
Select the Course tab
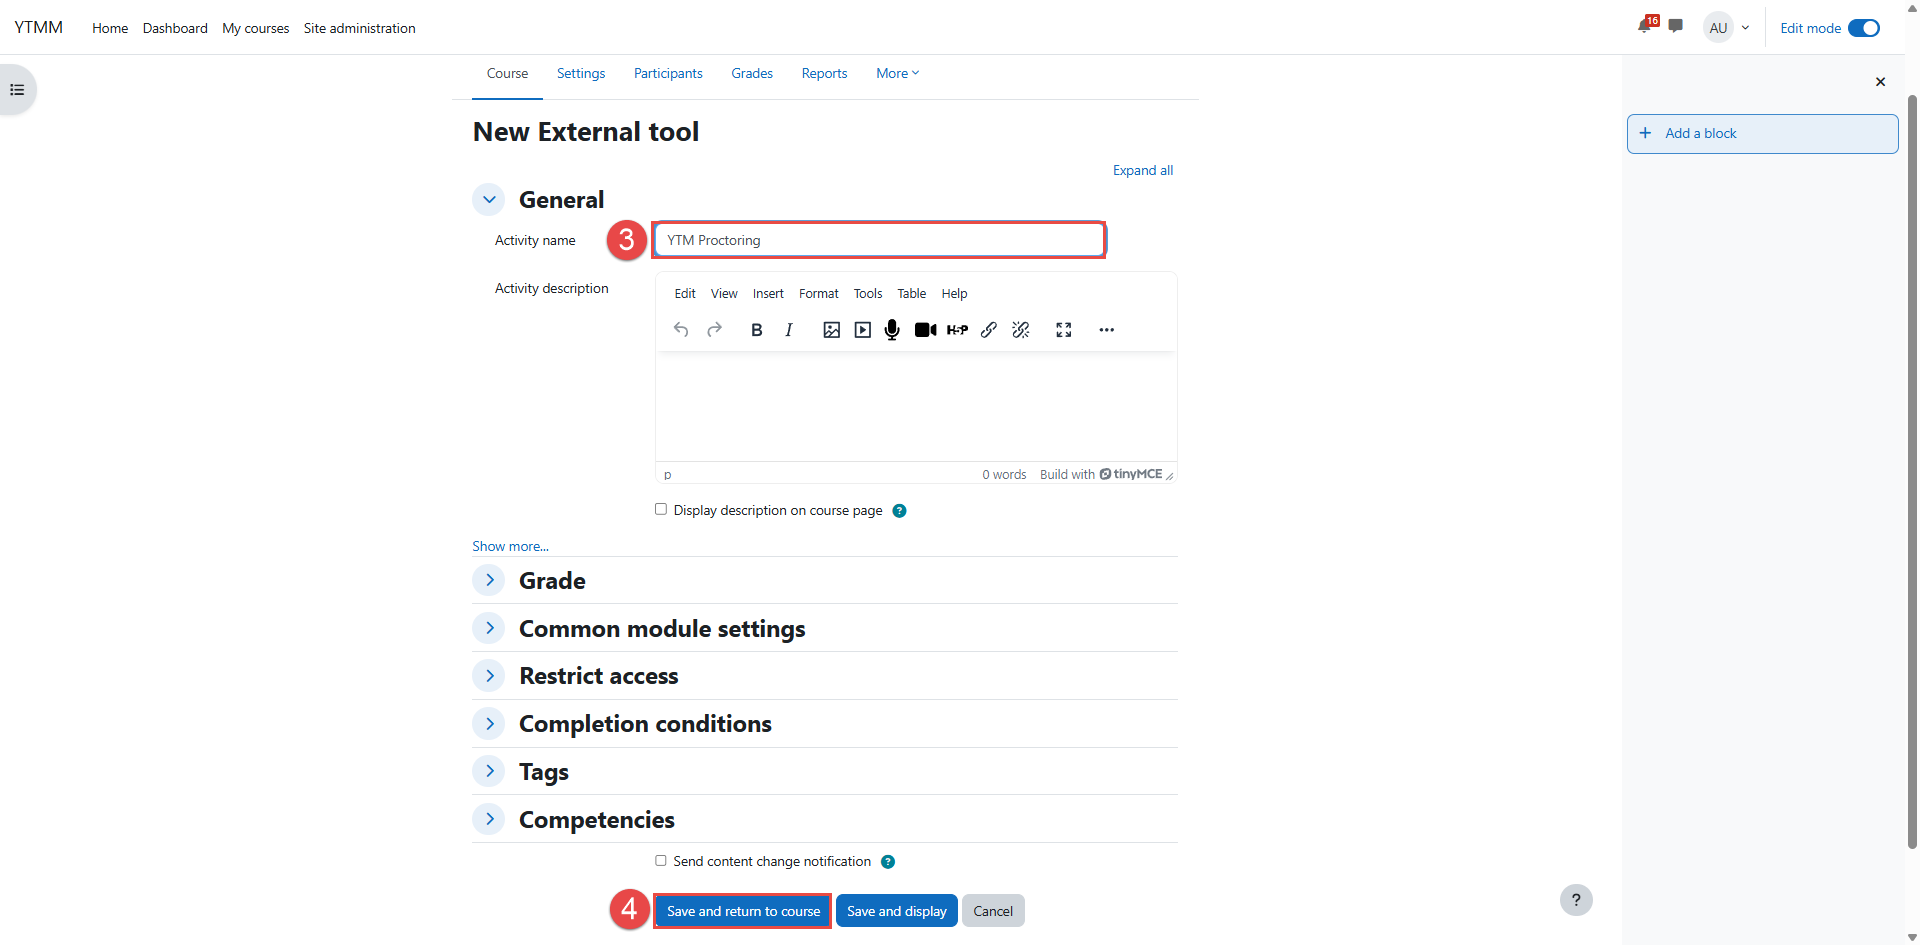(507, 73)
